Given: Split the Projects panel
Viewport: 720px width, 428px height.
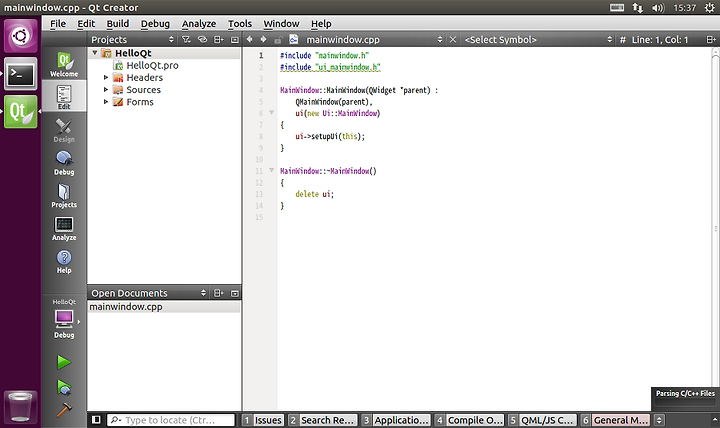Looking at the screenshot, I should click(219, 39).
